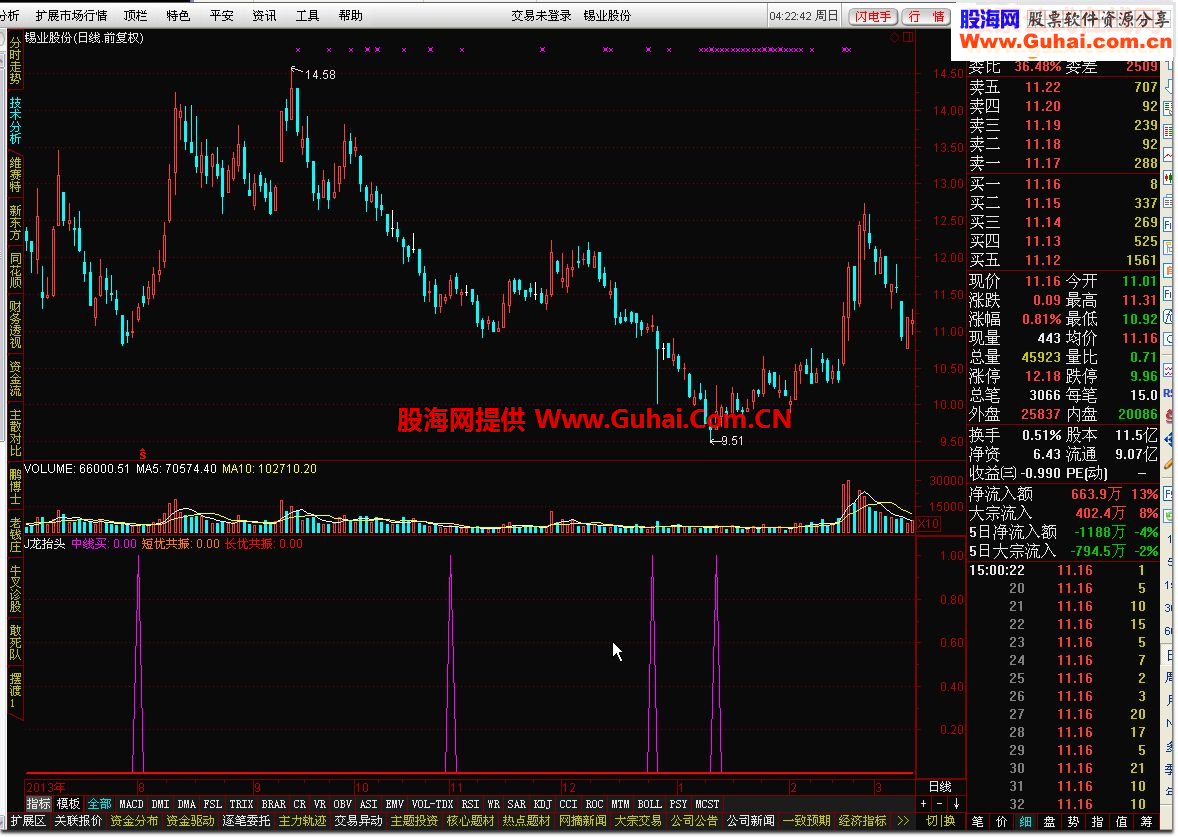Viewport: 1178px width, 837px height.
Task: Open the 热点题材 bottom tab
Action: (x=527, y=821)
